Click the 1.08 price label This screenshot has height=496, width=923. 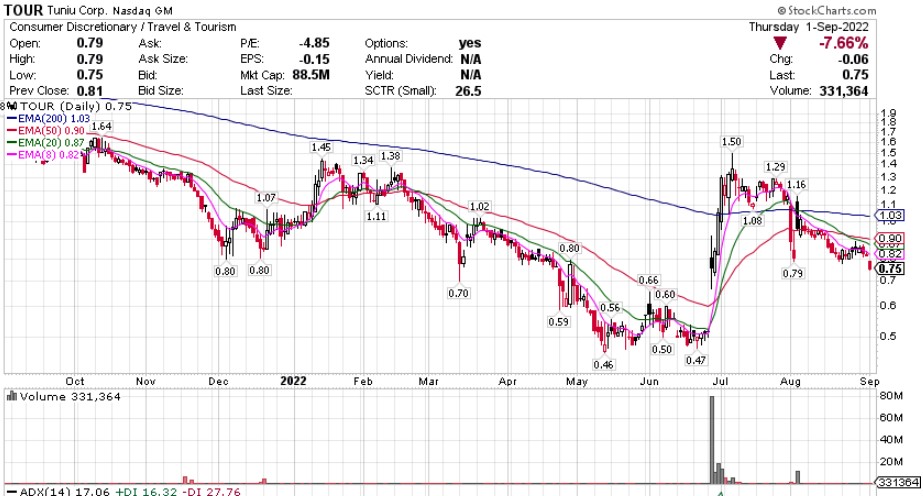pos(752,221)
